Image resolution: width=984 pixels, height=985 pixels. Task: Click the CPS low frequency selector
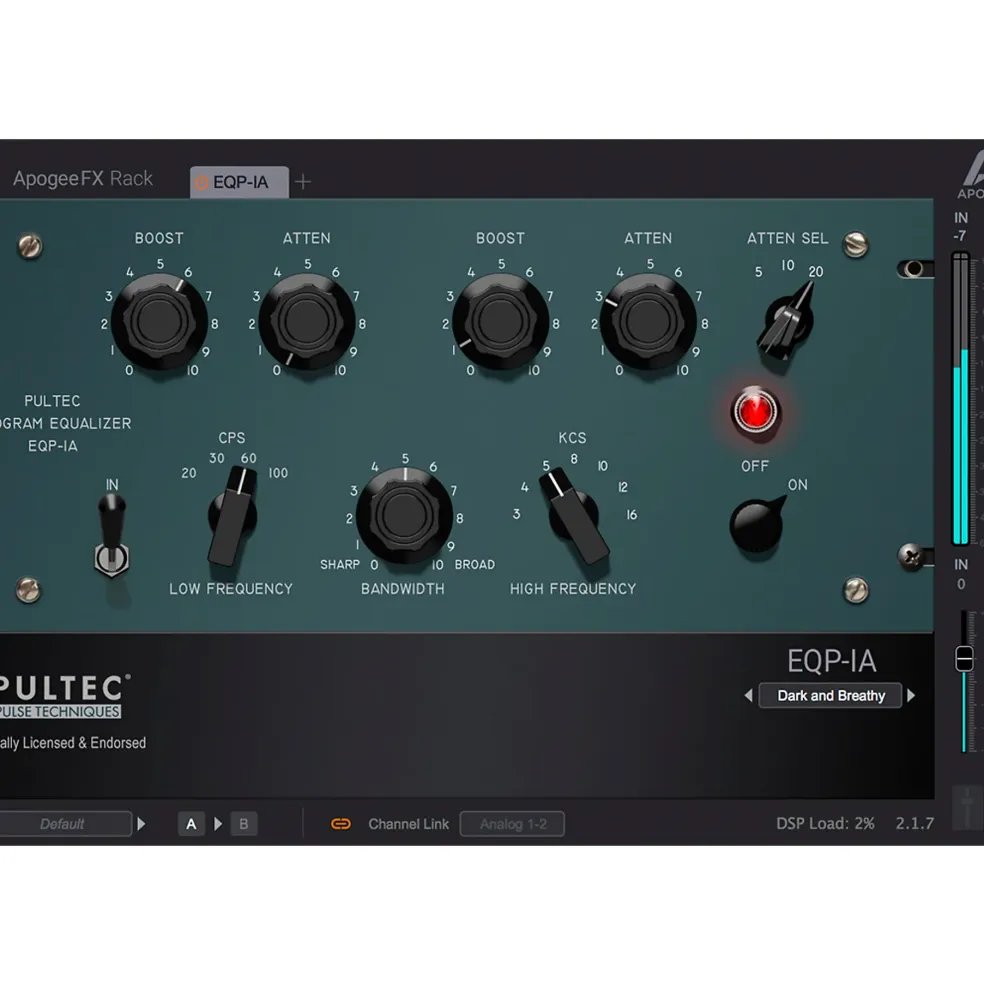point(232,516)
